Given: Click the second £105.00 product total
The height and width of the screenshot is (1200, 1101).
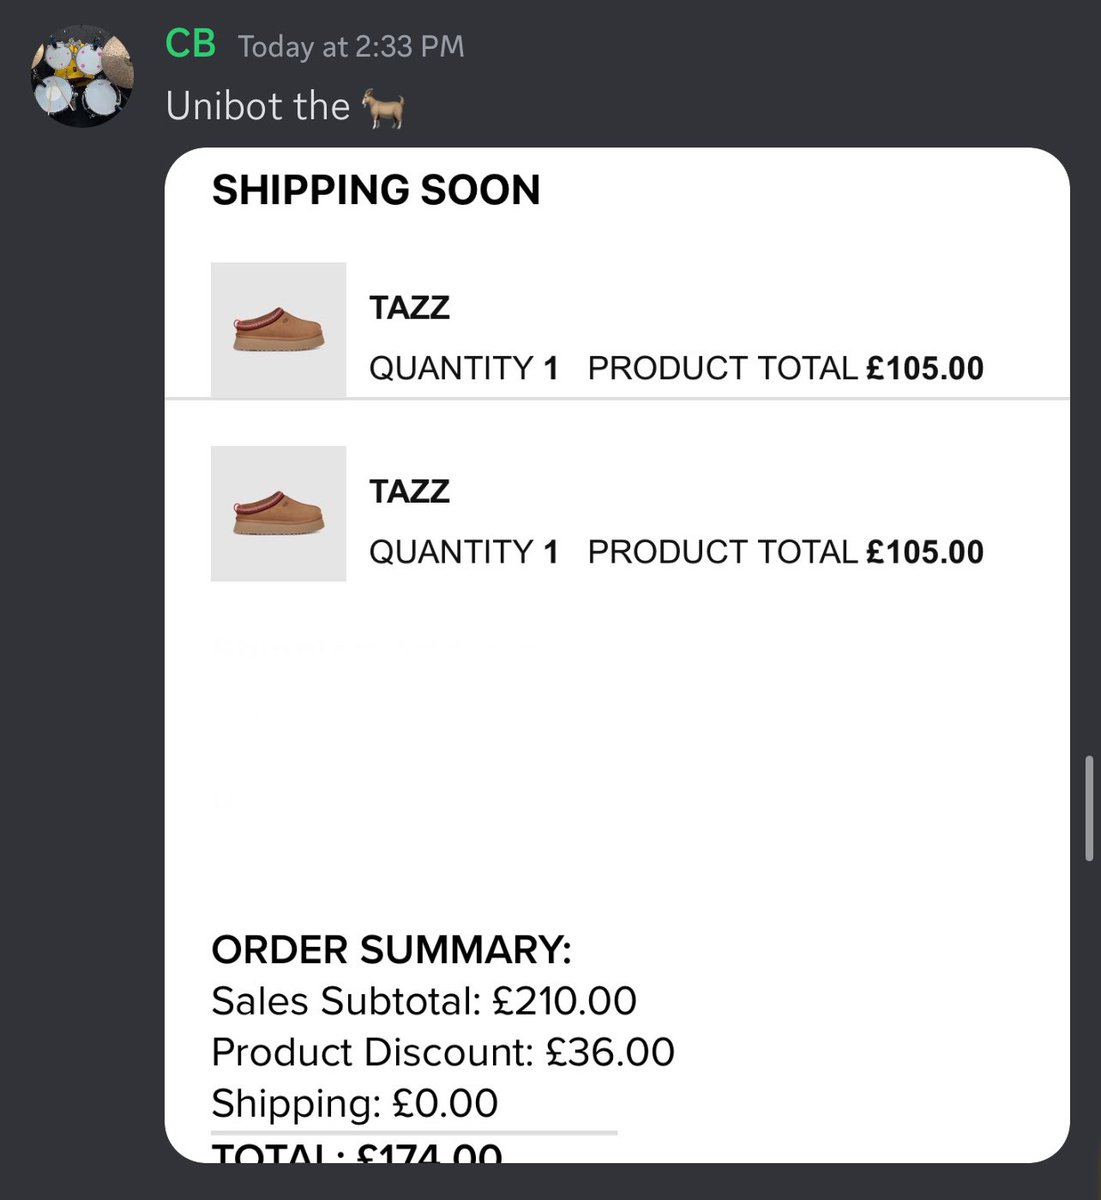Looking at the screenshot, I should (925, 552).
